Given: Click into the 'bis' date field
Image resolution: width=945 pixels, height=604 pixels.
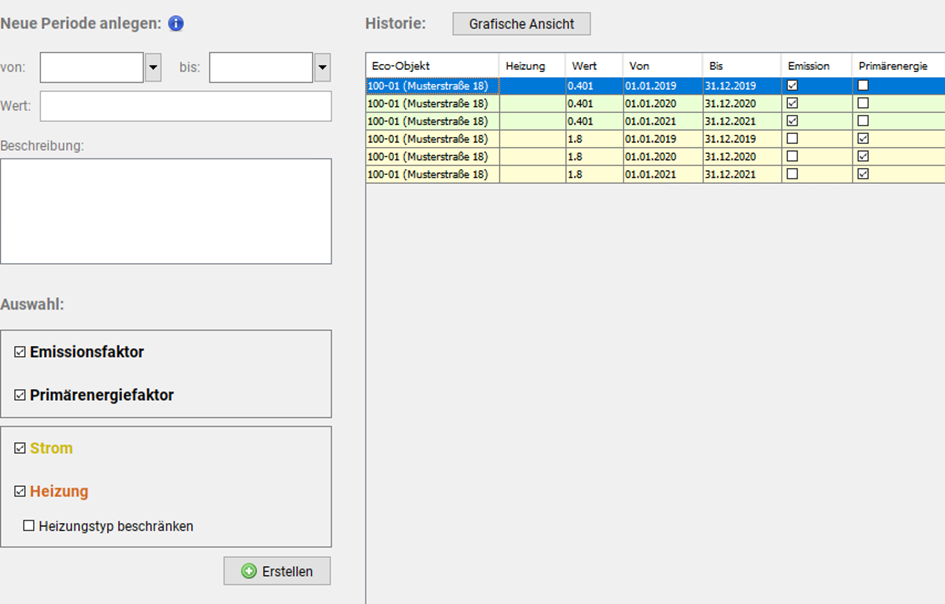Looking at the screenshot, I should click(x=260, y=68).
